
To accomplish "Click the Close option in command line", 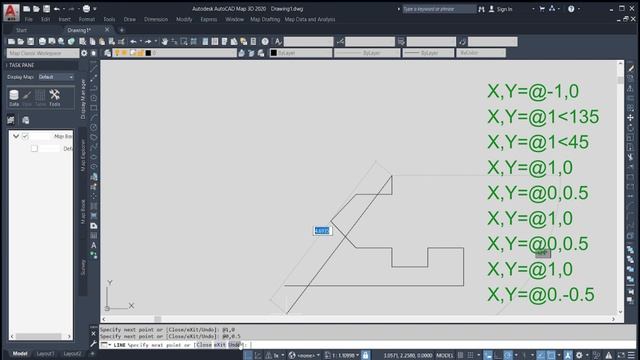I will [x=204, y=345].
